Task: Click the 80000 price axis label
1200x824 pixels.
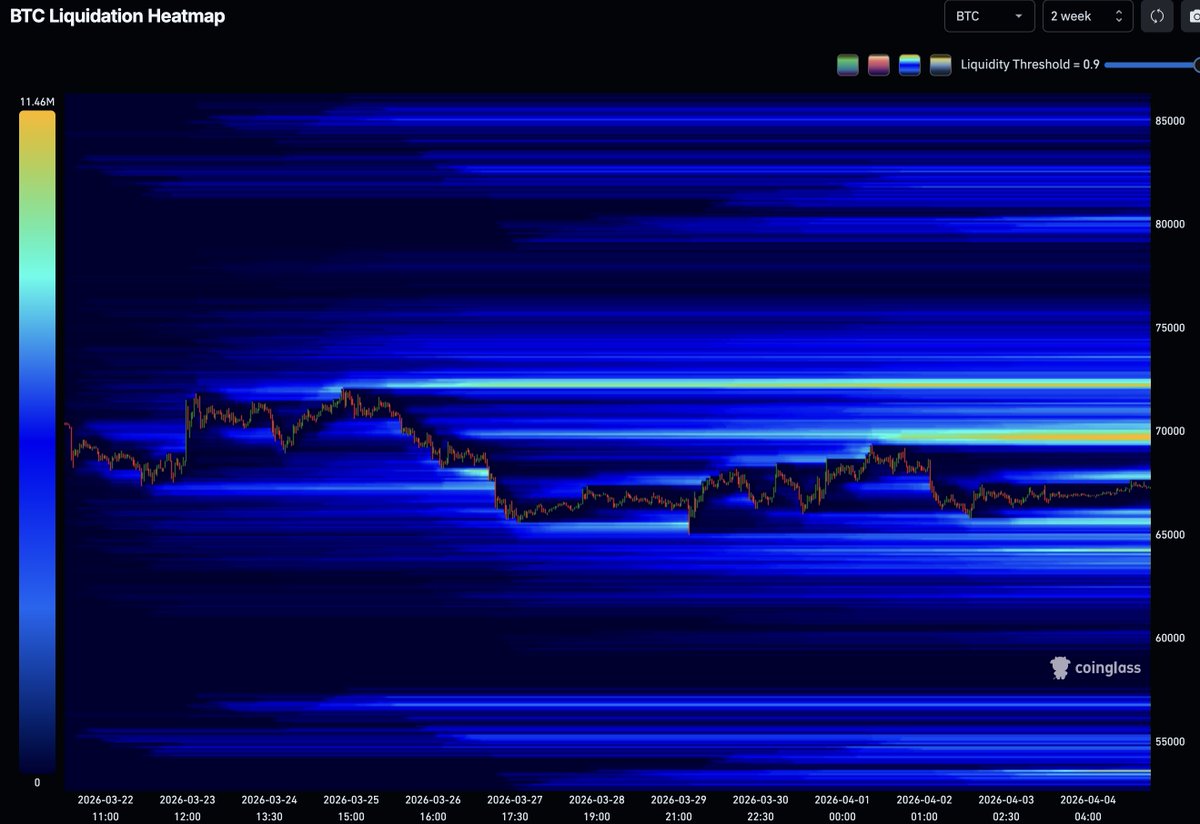Action: pyautogui.click(x=1170, y=224)
